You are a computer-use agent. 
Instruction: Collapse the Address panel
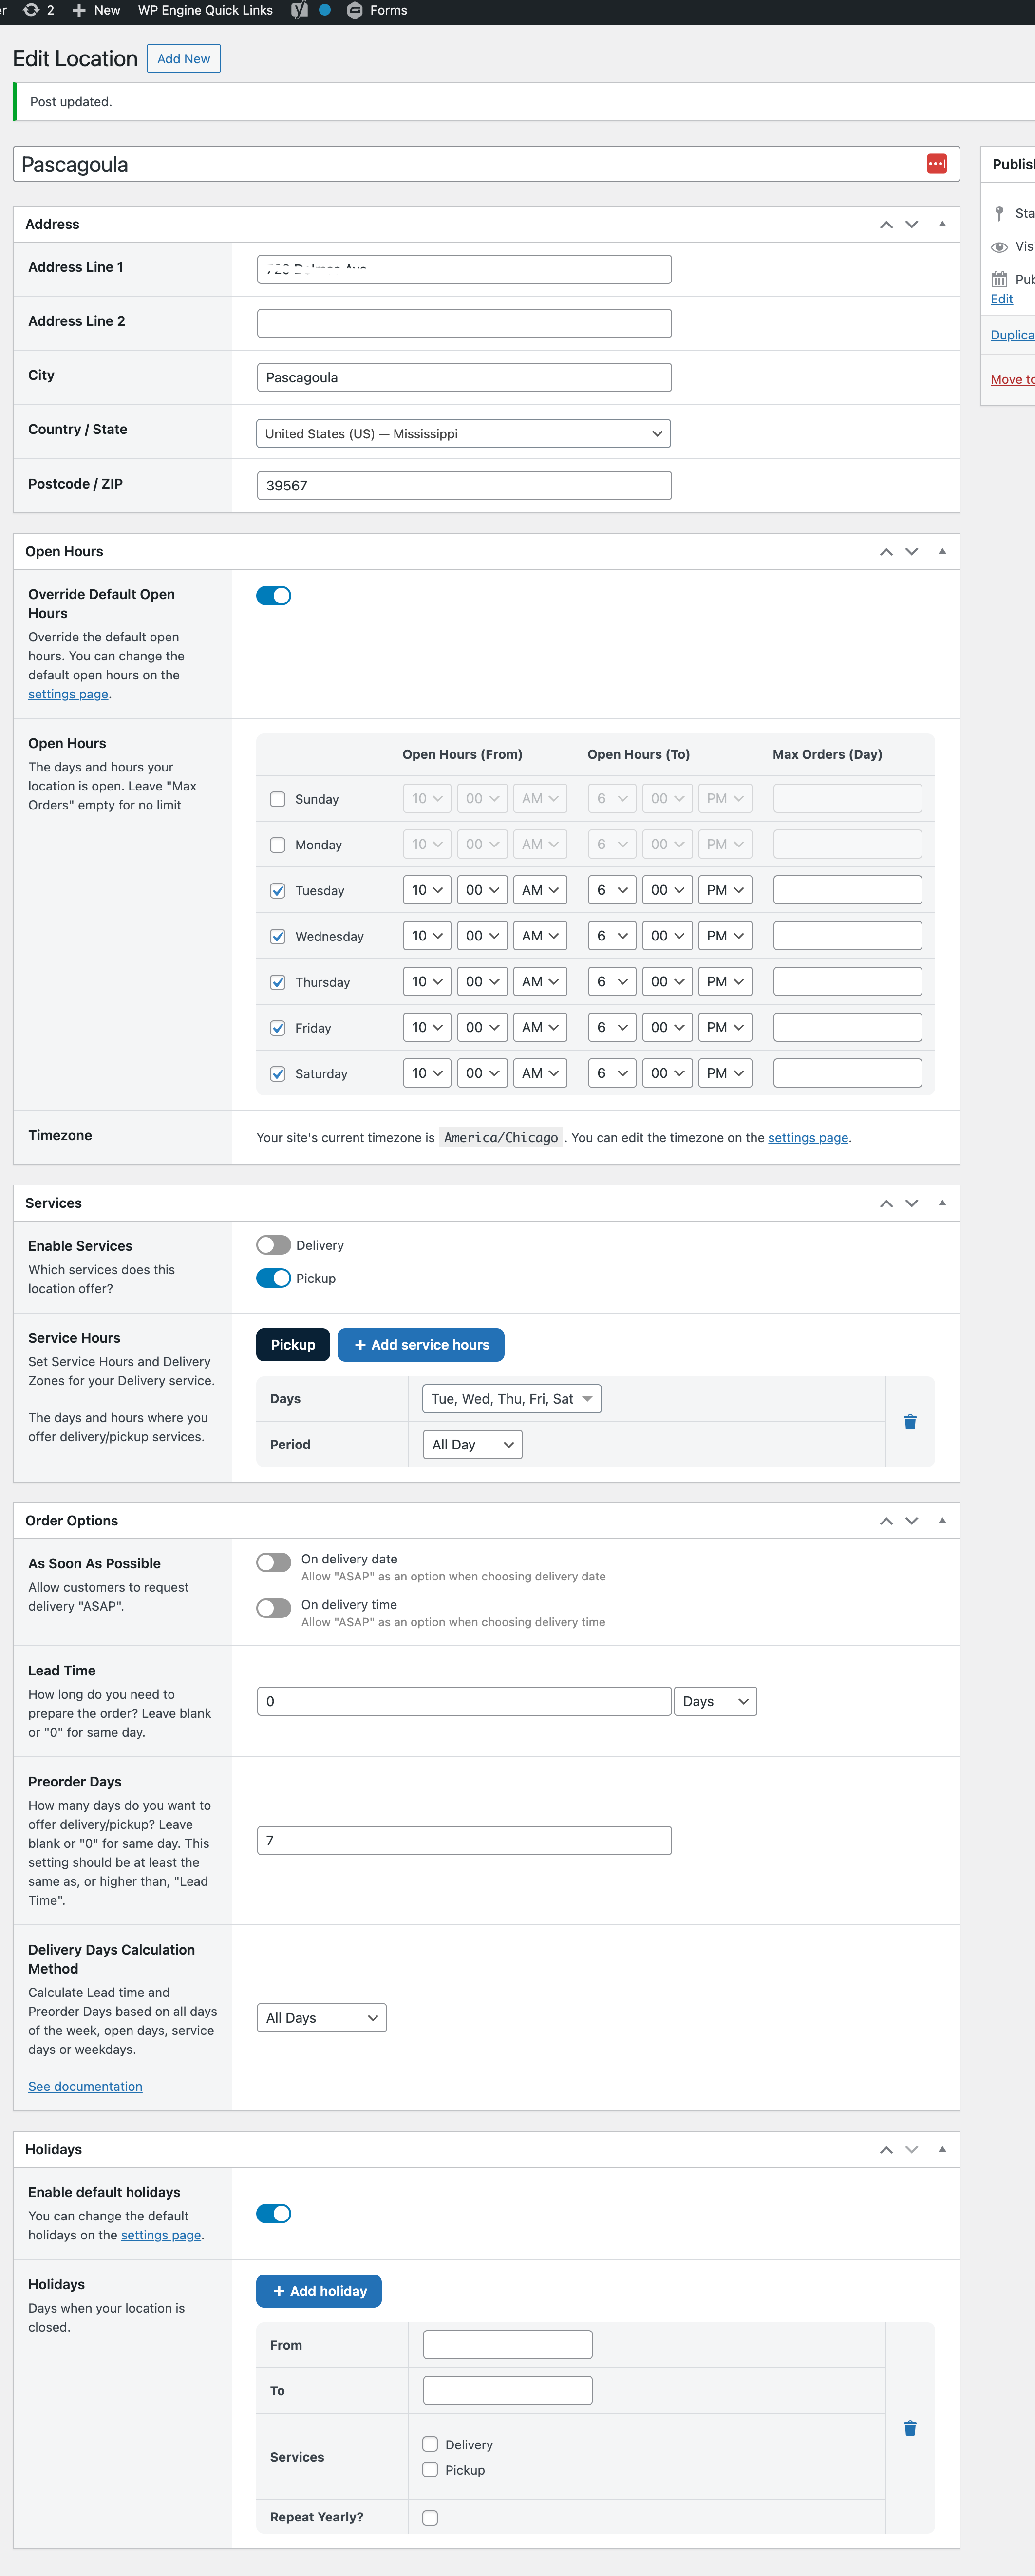point(942,224)
